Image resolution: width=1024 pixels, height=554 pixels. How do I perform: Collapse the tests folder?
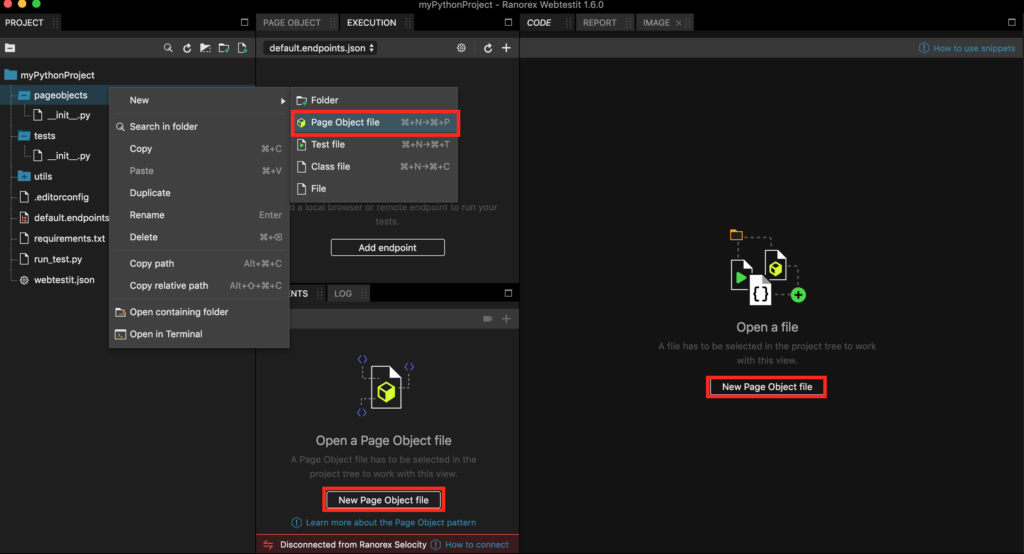pos(24,136)
